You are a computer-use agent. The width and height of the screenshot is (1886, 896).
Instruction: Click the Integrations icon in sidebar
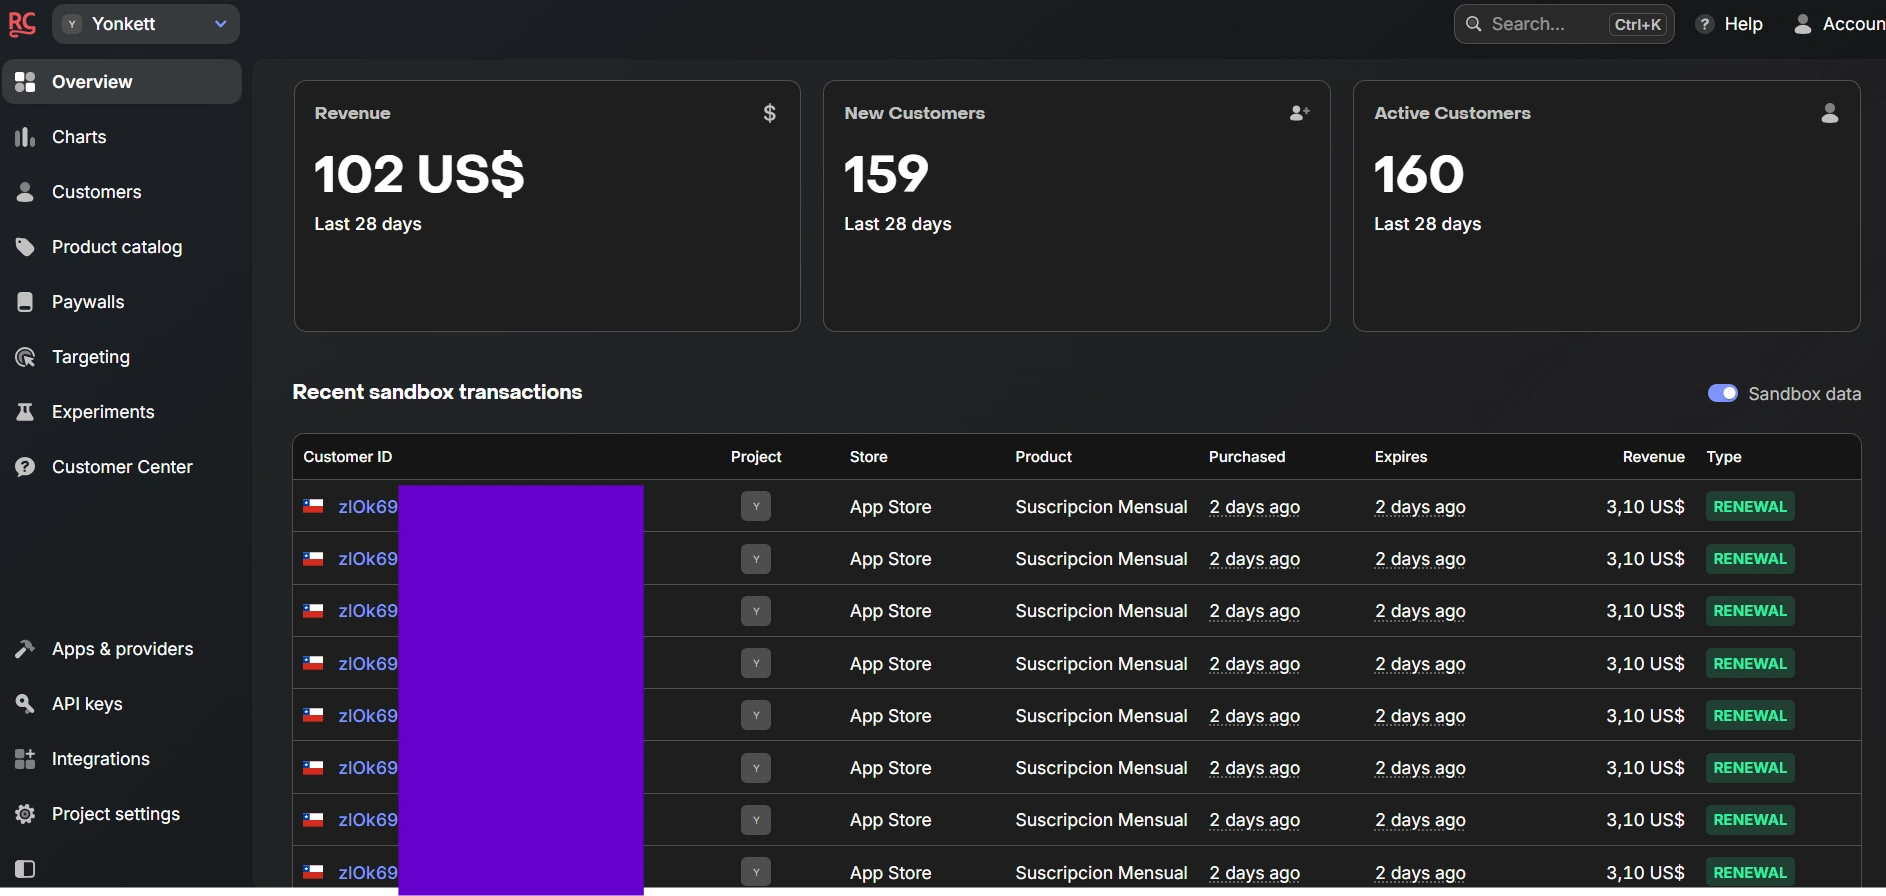(25, 759)
